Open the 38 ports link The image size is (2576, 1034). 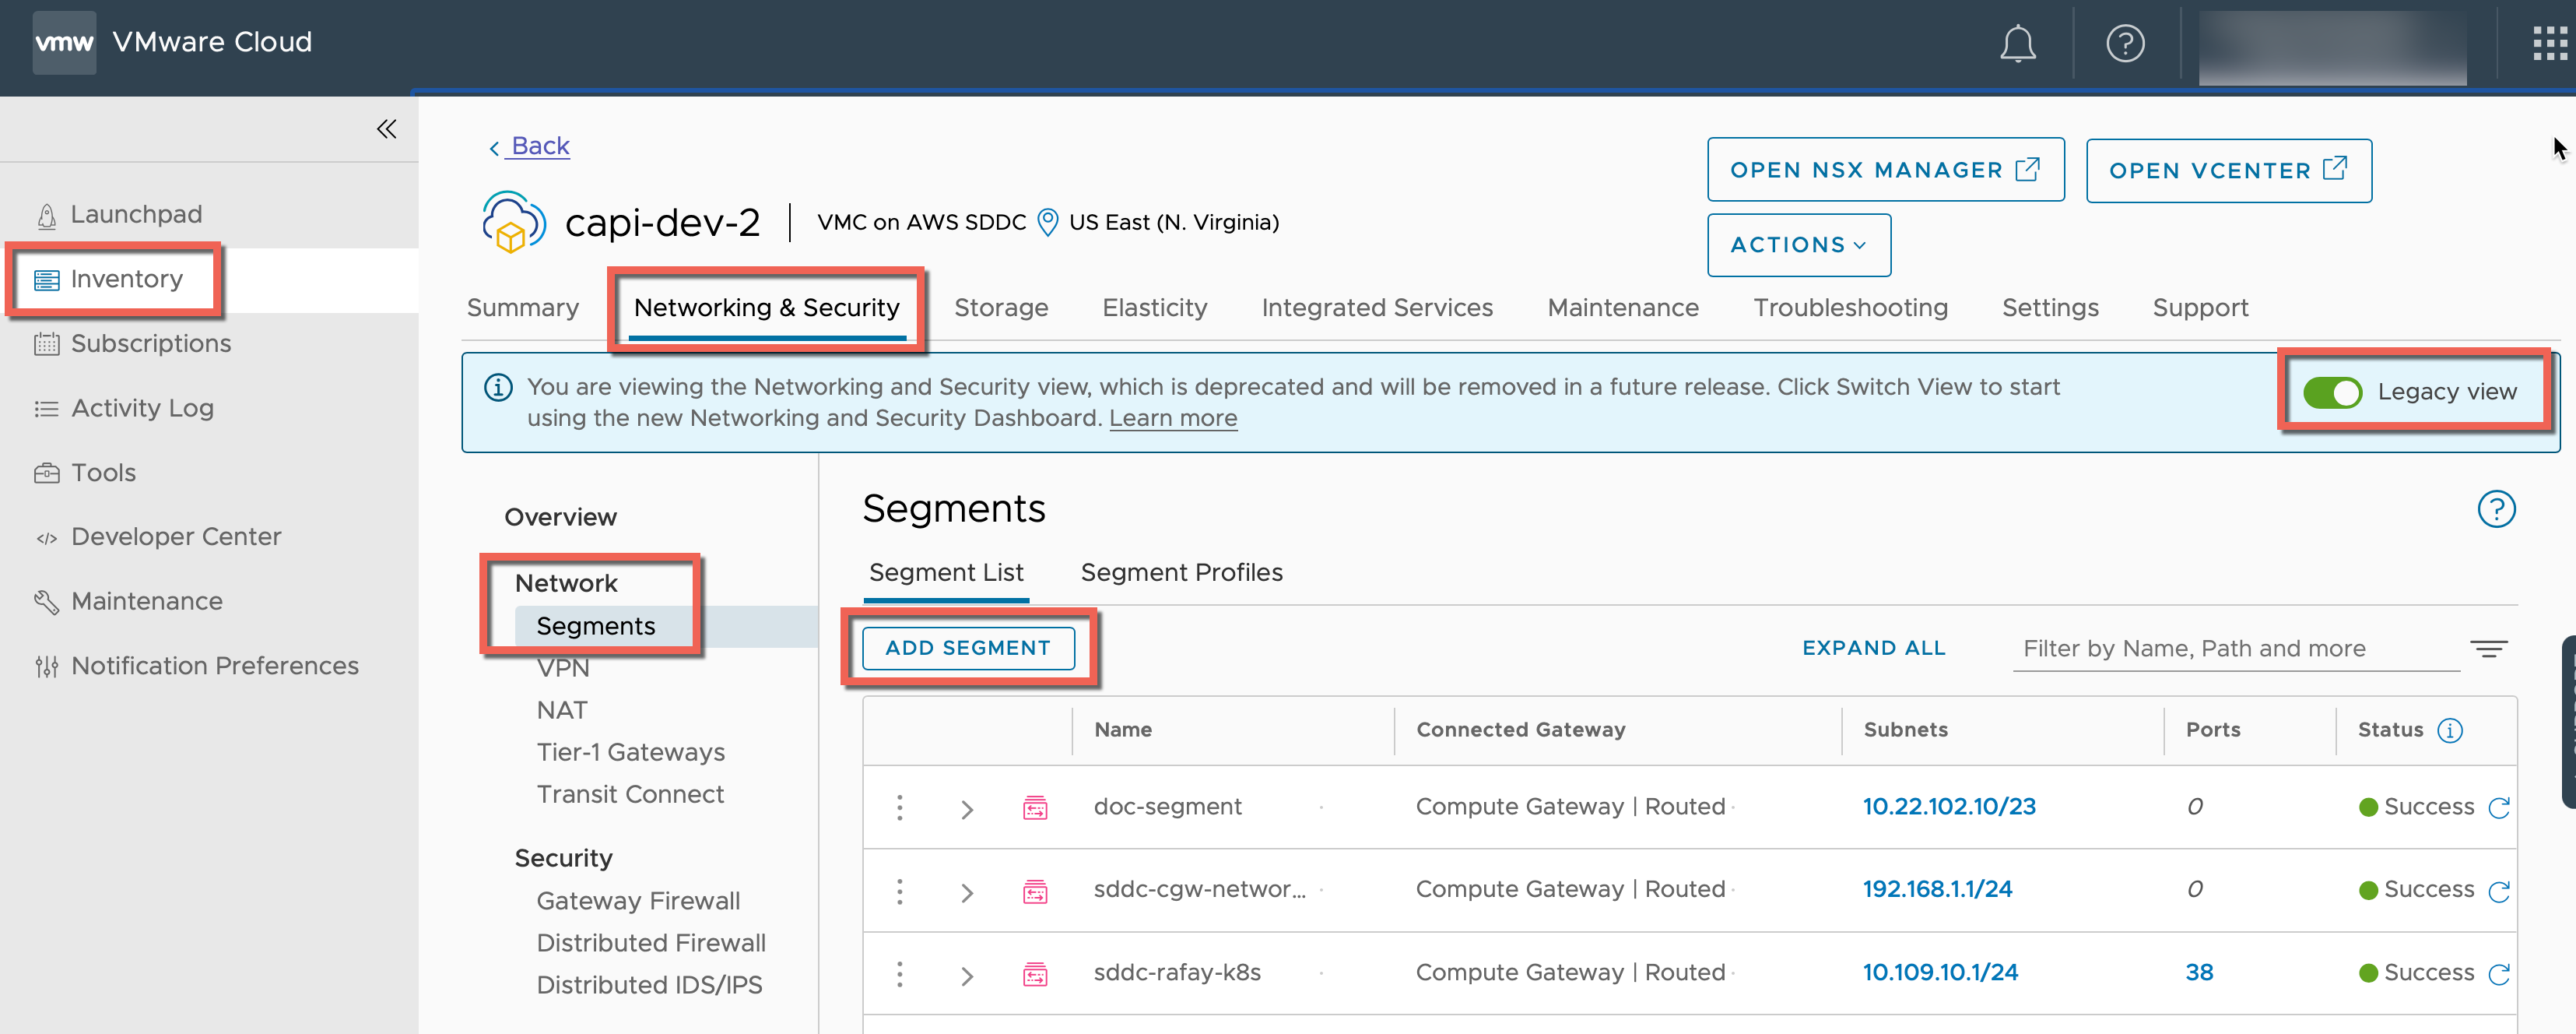click(x=2198, y=973)
